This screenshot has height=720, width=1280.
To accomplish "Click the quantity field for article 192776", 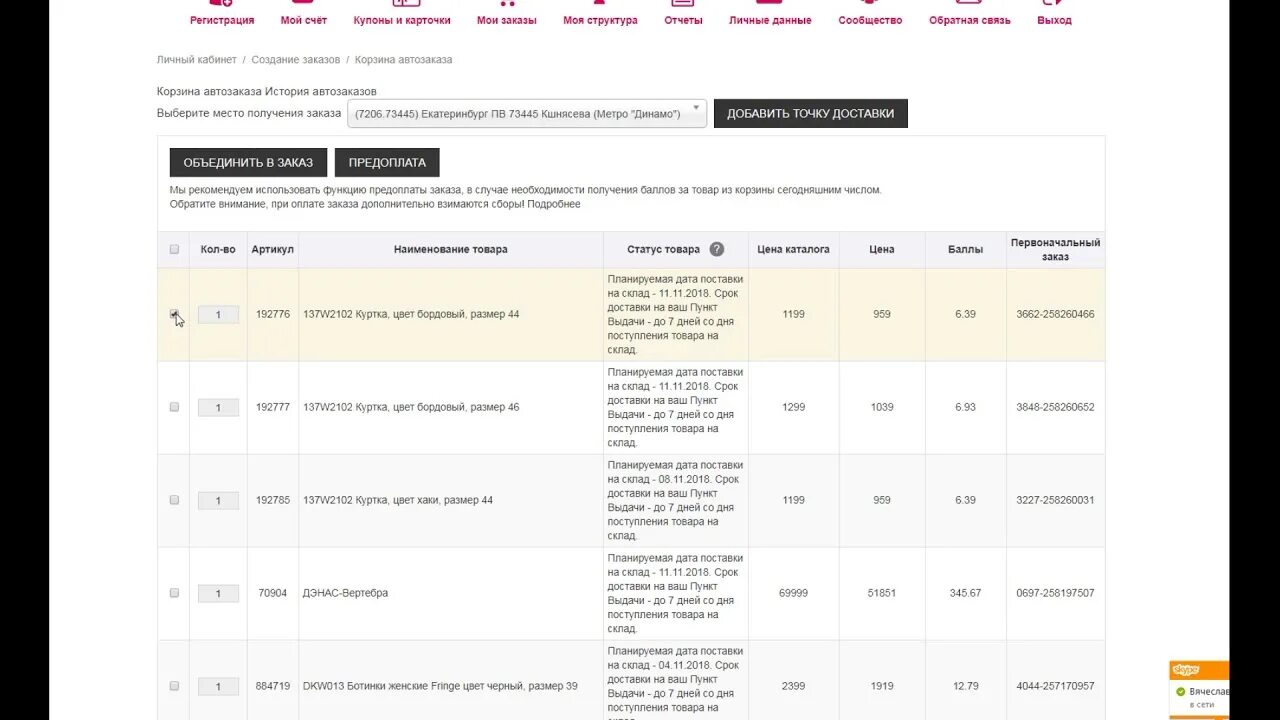I will (x=218, y=314).
